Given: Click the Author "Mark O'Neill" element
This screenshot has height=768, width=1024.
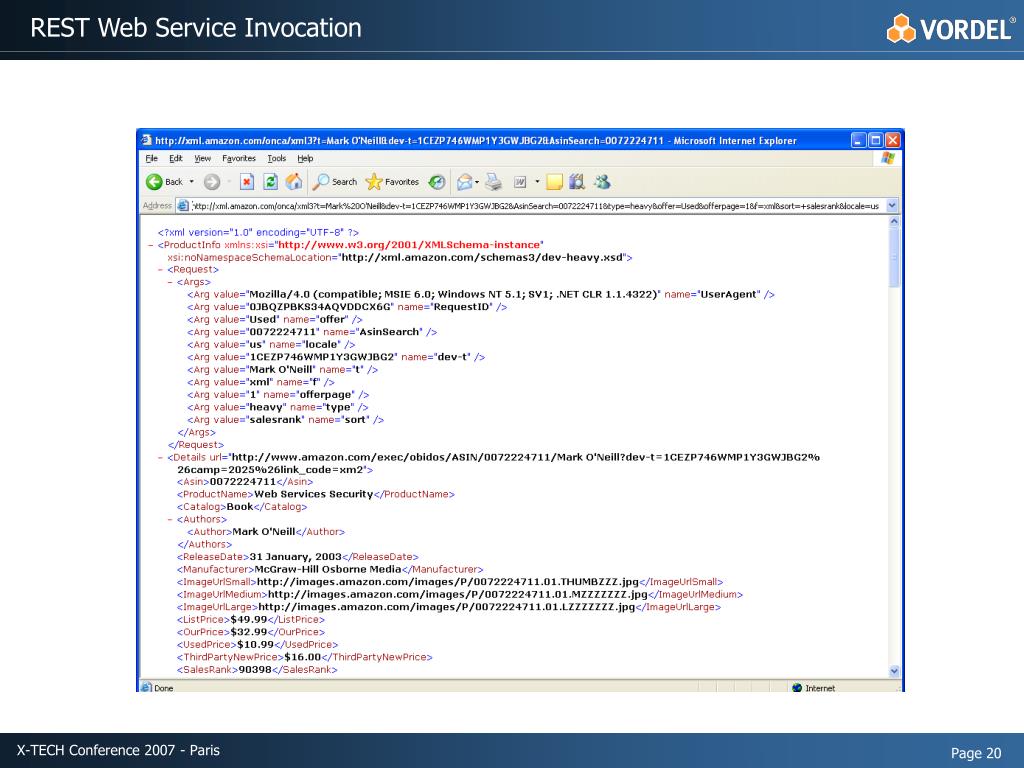Looking at the screenshot, I should [266, 532].
